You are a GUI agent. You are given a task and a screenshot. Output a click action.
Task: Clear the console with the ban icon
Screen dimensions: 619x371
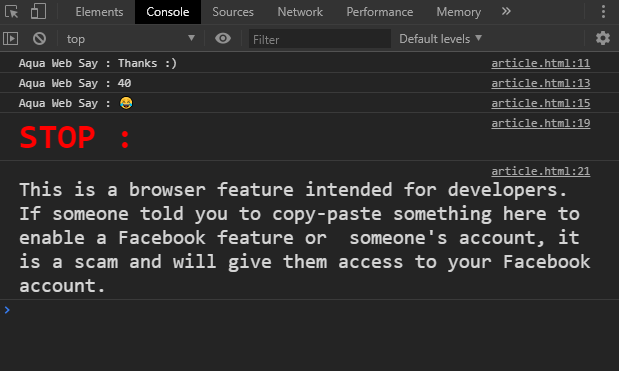(39, 39)
